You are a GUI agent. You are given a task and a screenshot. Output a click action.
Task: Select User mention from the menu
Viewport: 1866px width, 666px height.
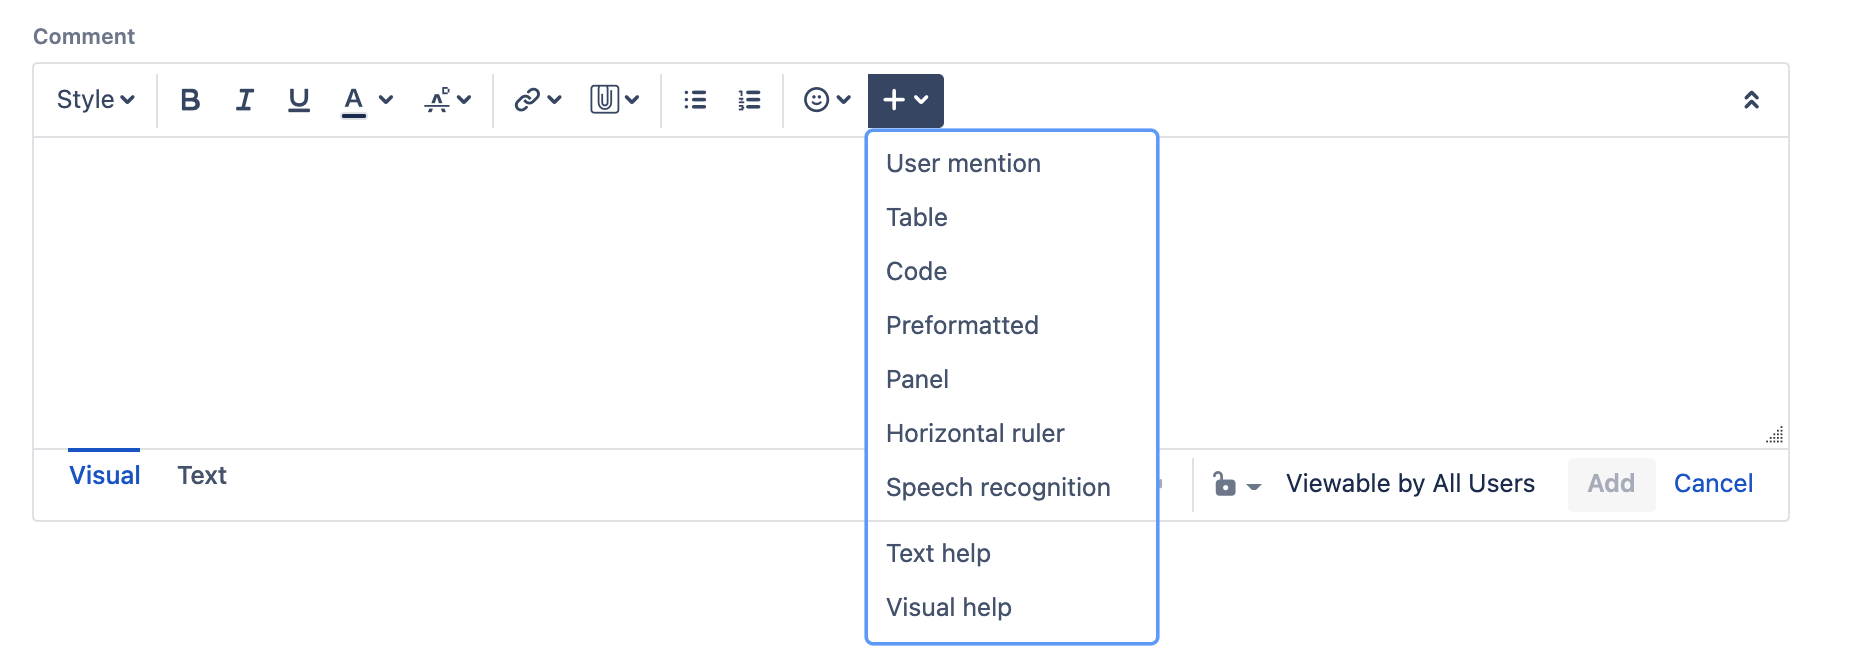1012,163
